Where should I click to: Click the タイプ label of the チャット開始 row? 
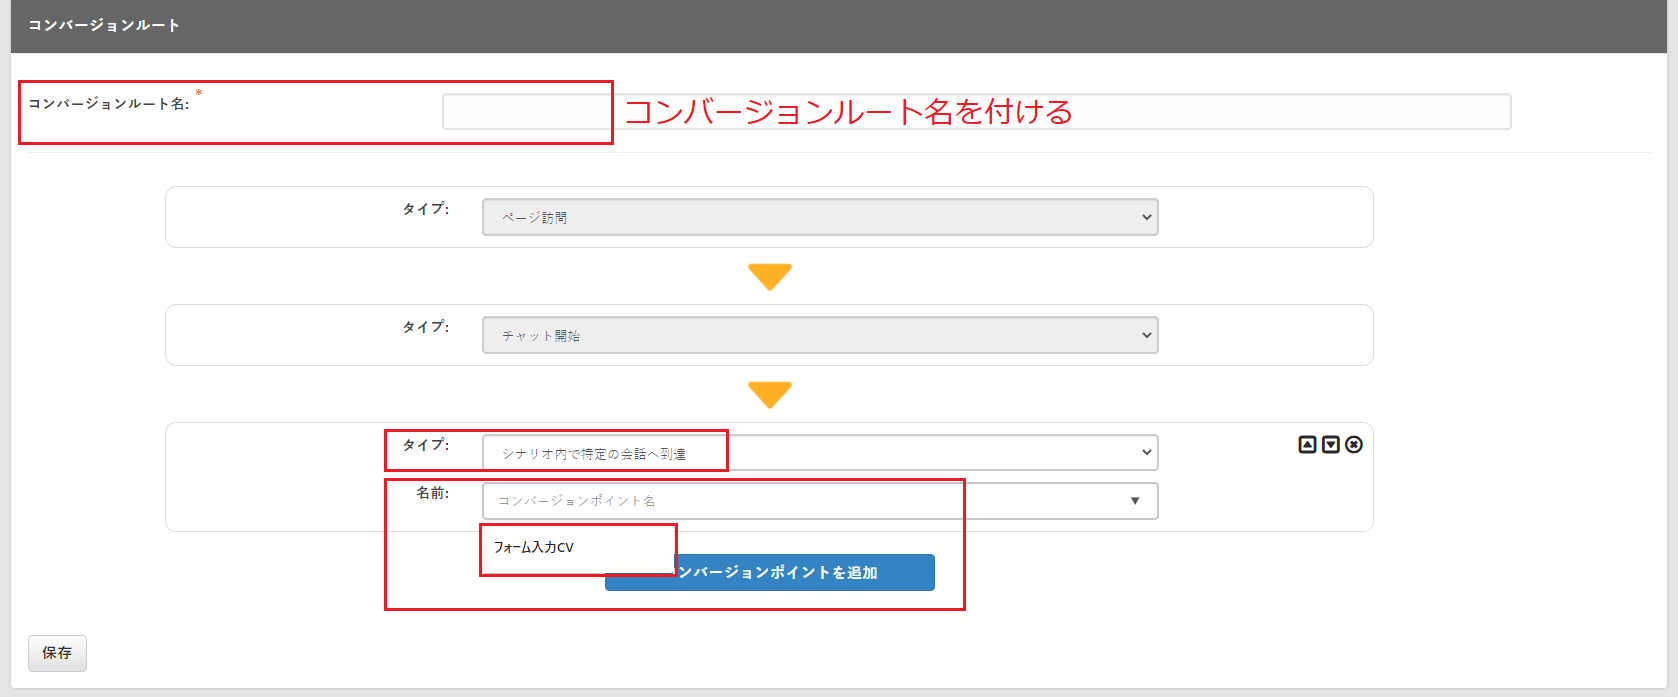click(425, 327)
